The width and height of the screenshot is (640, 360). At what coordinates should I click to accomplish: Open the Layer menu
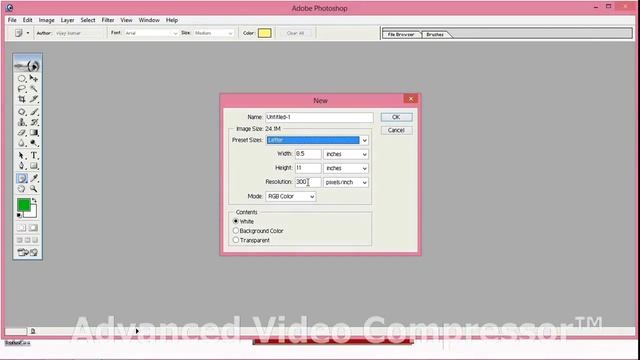67,20
